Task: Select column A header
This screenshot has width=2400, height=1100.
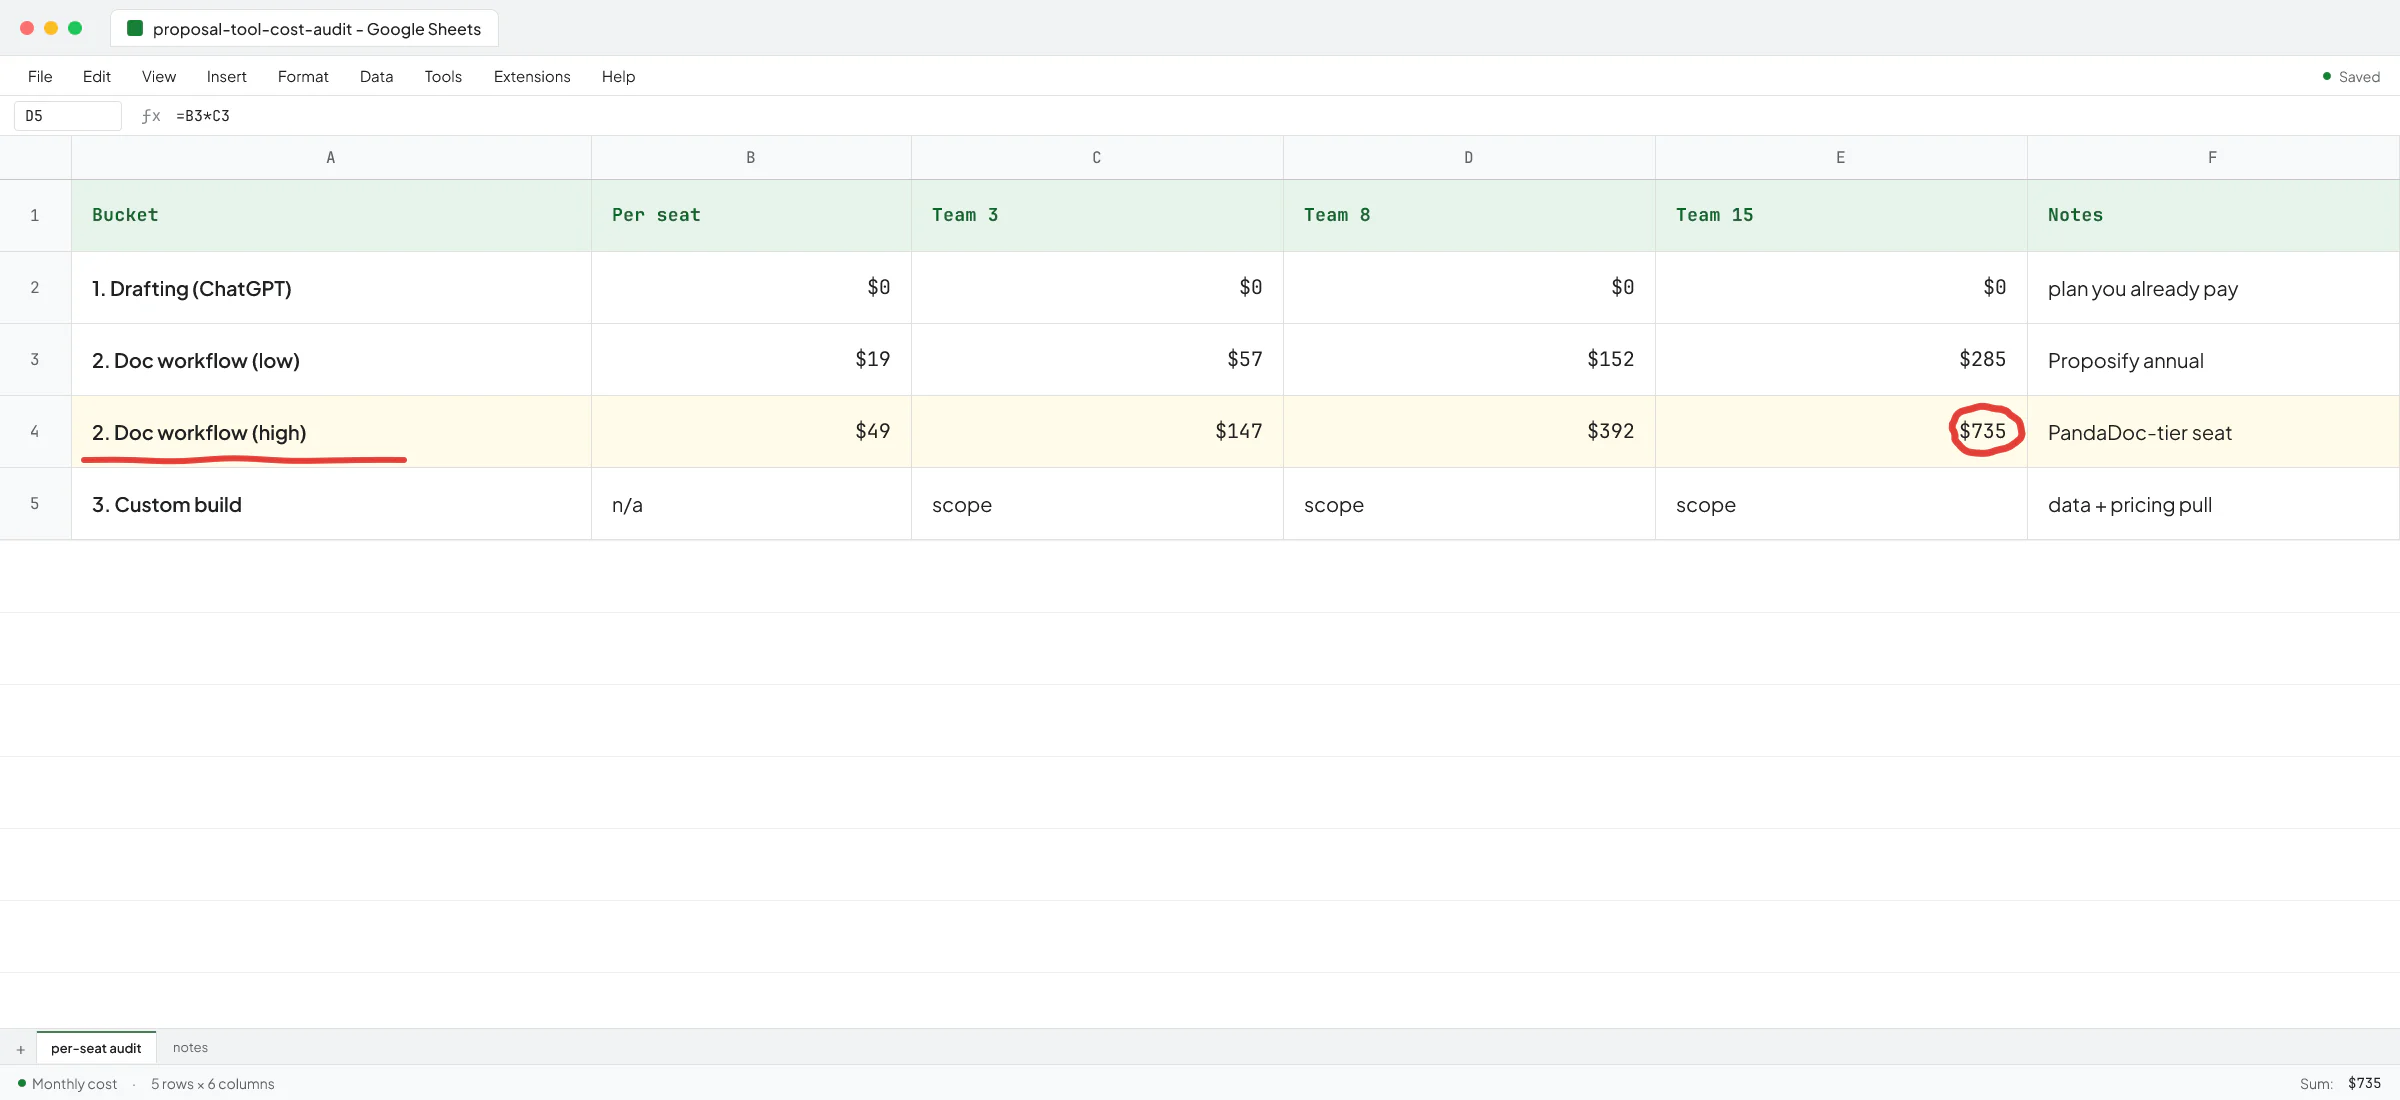Action: pos(331,158)
